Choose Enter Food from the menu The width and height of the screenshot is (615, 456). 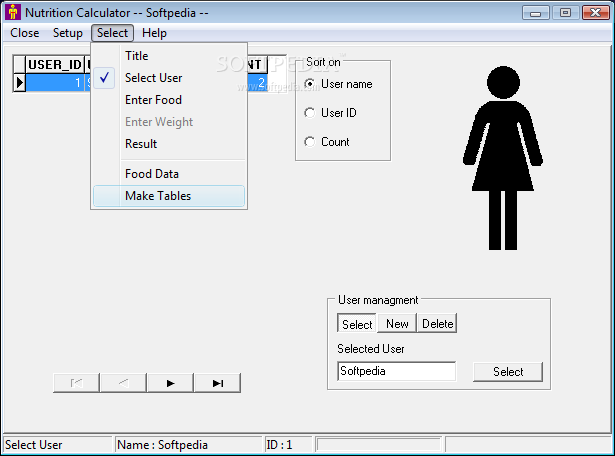click(169, 100)
